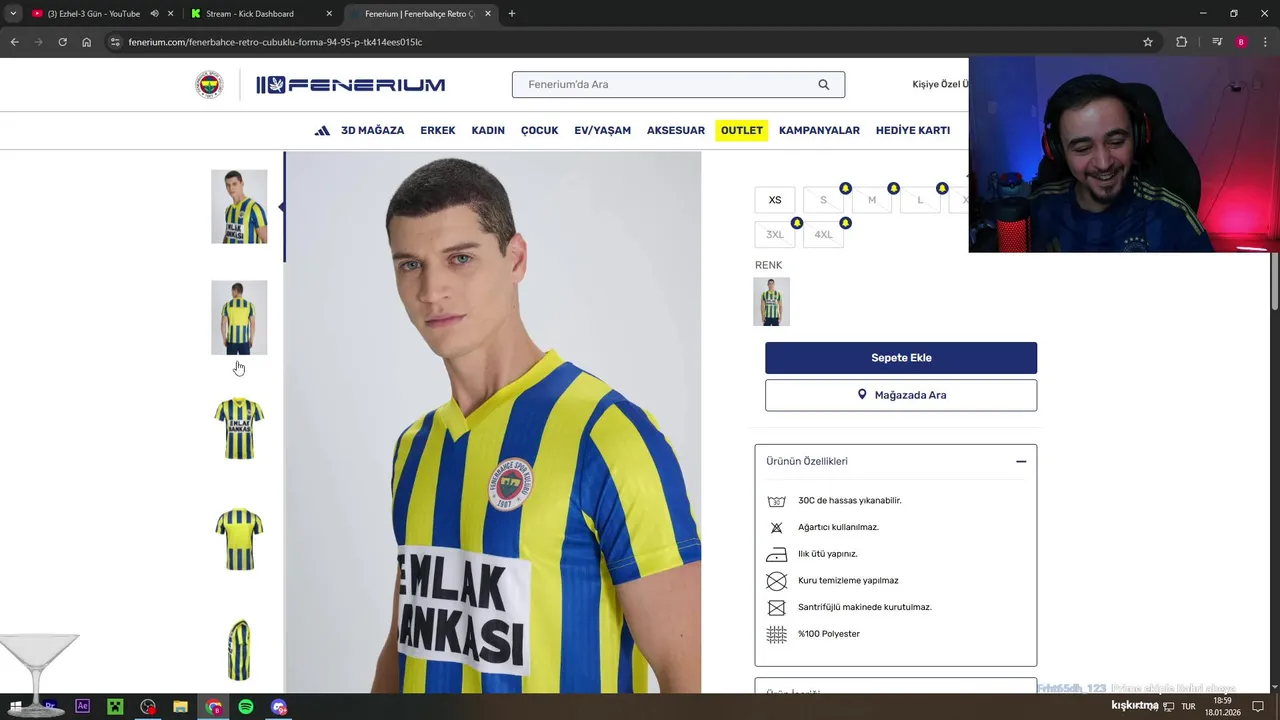Viewport: 1280px width, 720px height.
Task: View site information icon in address bar
Action: coord(115,42)
